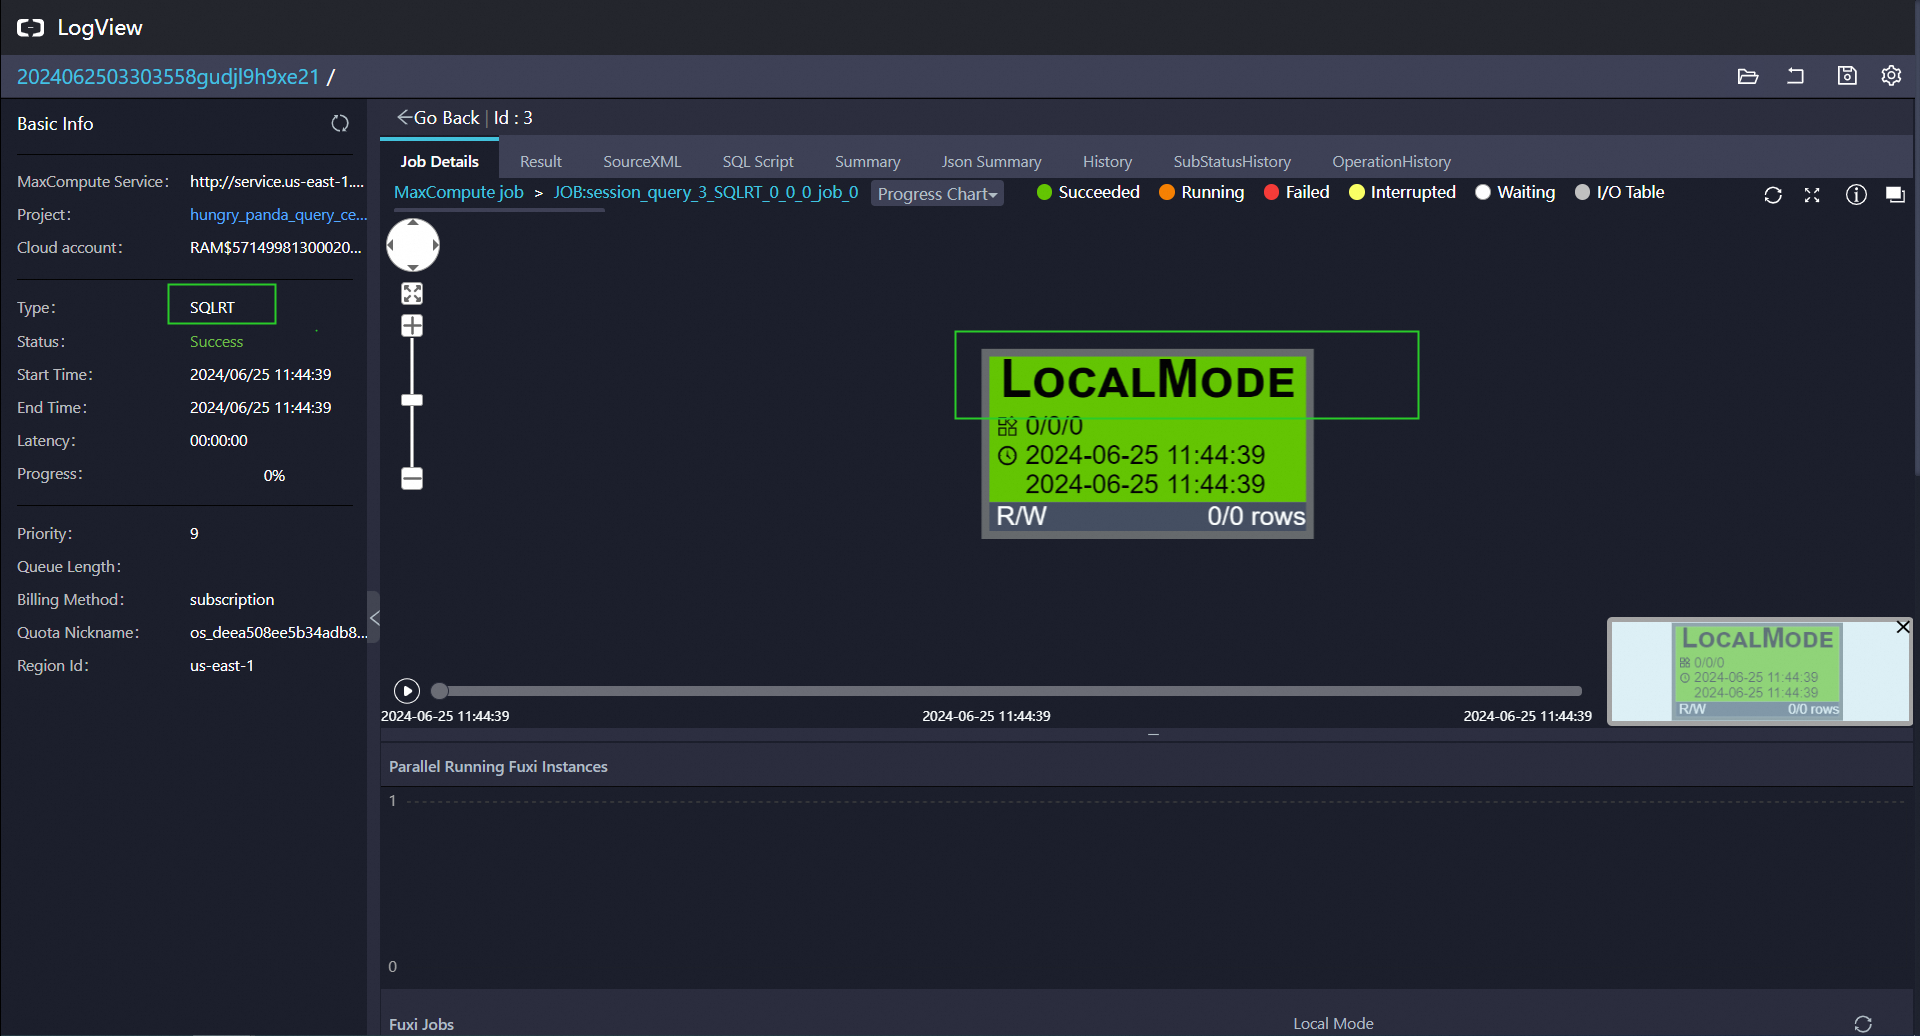Click the MaxCompute job breadcrumb
This screenshot has height=1036, width=1920.
(459, 192)
